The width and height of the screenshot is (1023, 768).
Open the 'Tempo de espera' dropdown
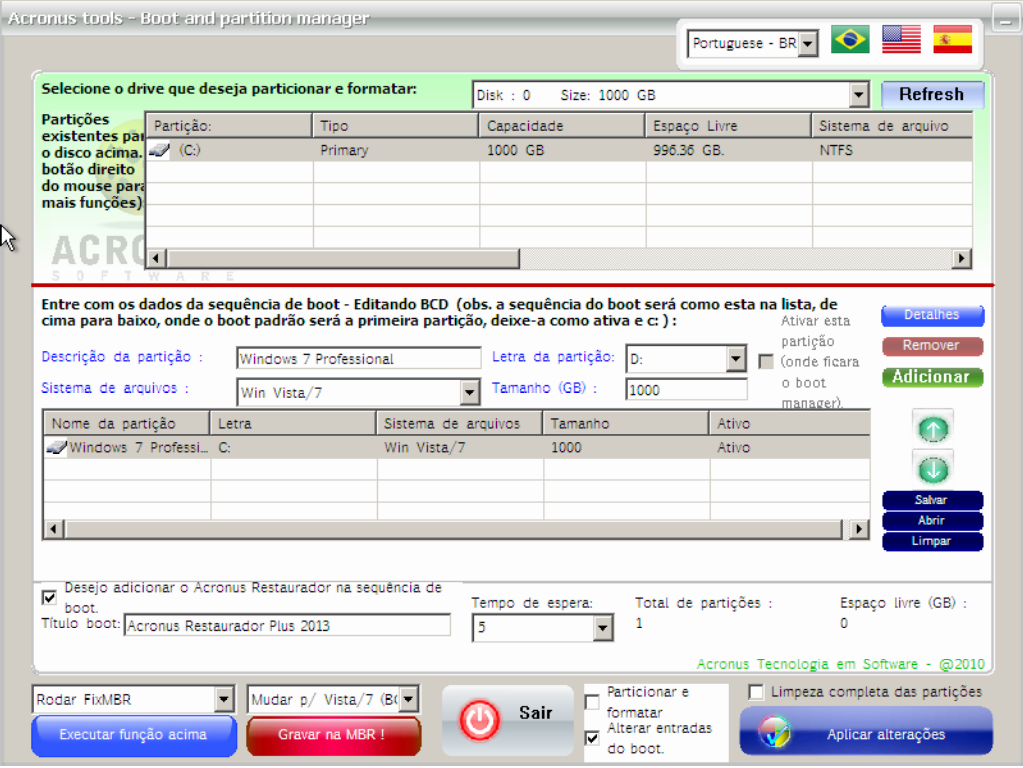point(603,628)
